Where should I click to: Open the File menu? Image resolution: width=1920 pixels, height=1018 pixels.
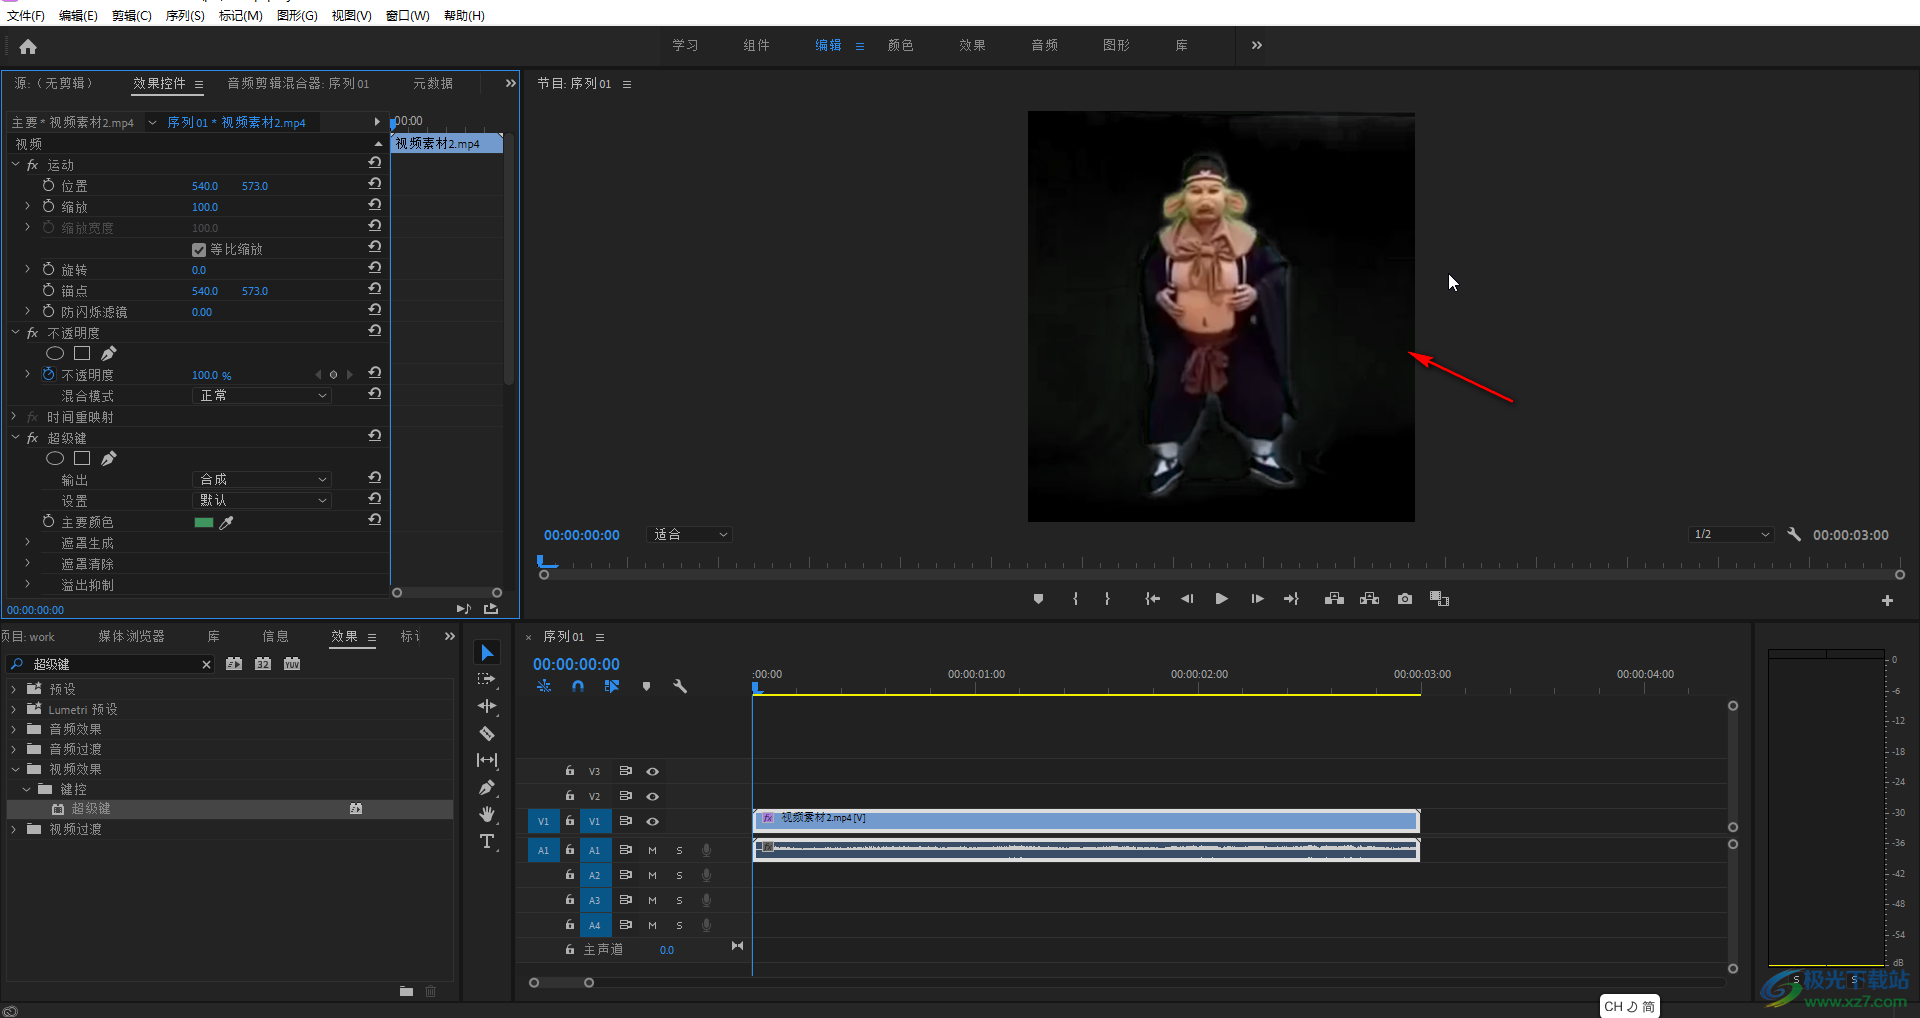25,15
